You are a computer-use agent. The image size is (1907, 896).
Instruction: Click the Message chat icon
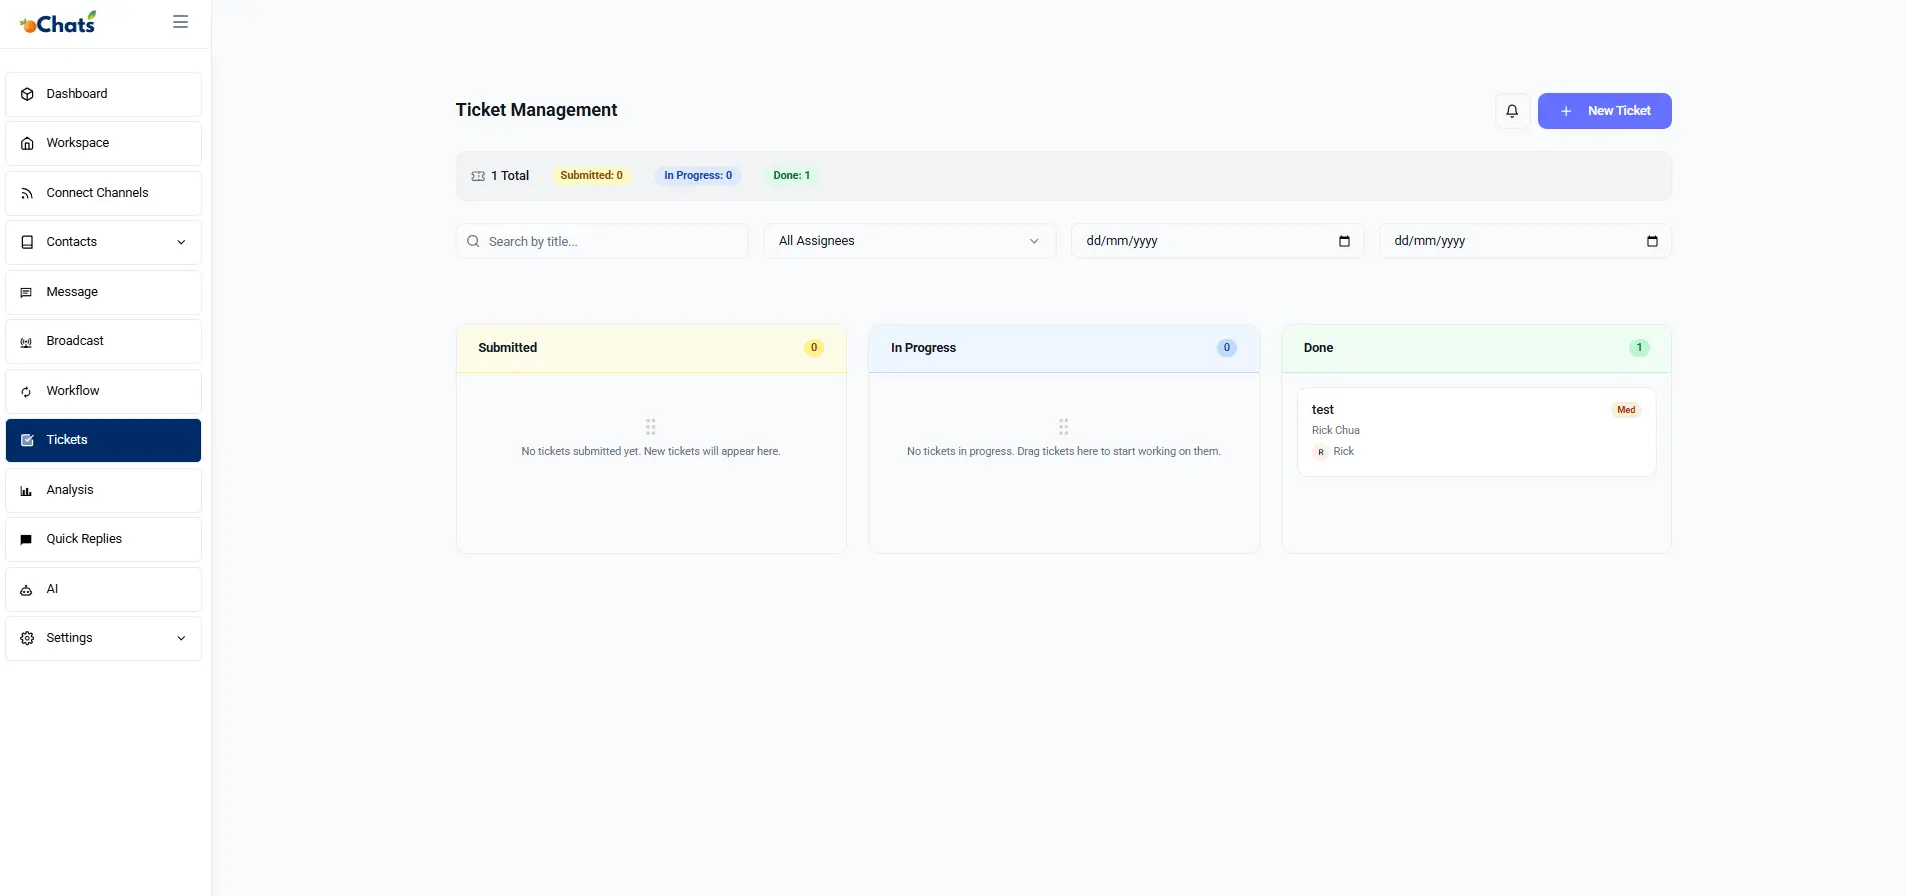(27, 292)
